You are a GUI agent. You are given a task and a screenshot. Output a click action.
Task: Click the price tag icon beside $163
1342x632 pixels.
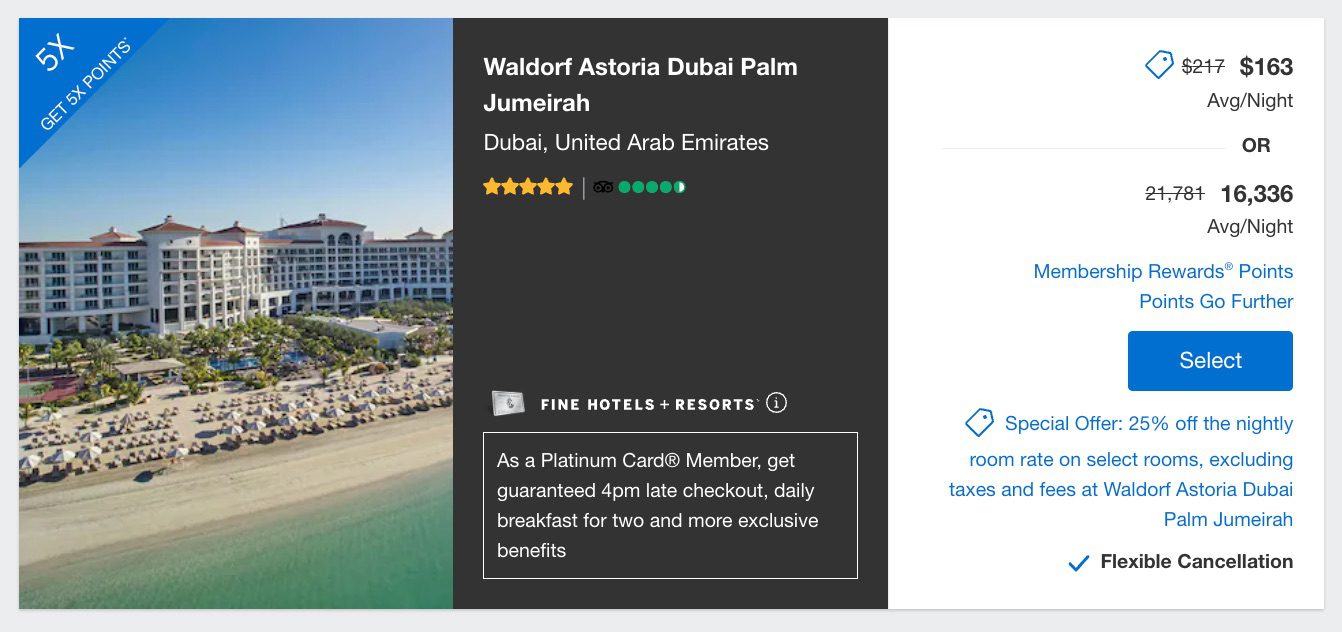(1159, 64)
